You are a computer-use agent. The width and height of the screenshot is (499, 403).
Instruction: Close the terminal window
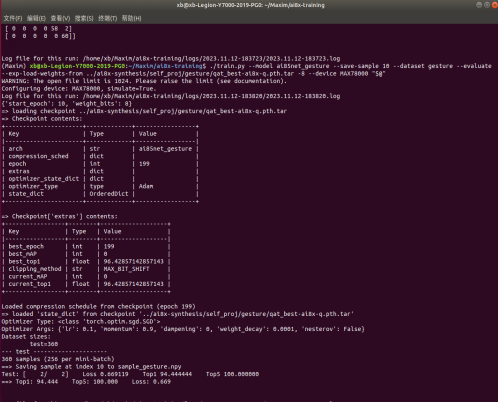pos(495,5)
